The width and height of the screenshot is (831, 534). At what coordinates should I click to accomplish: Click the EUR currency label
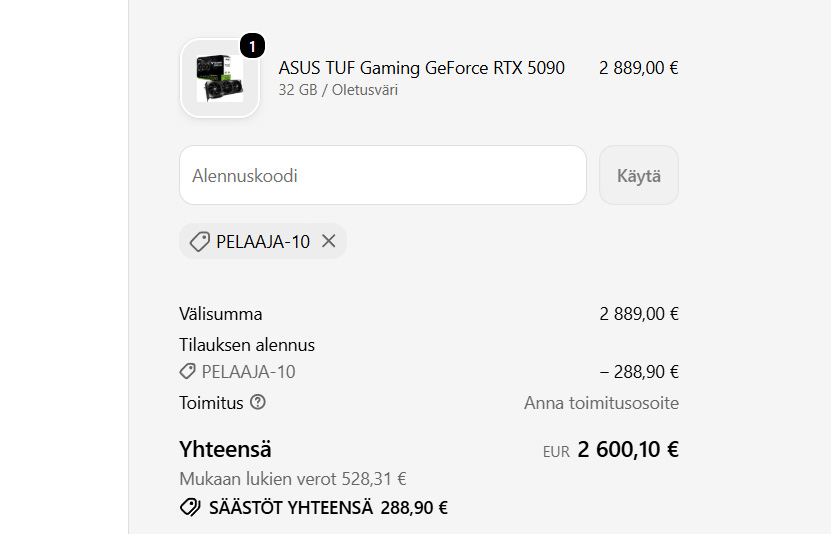(556, 452)
